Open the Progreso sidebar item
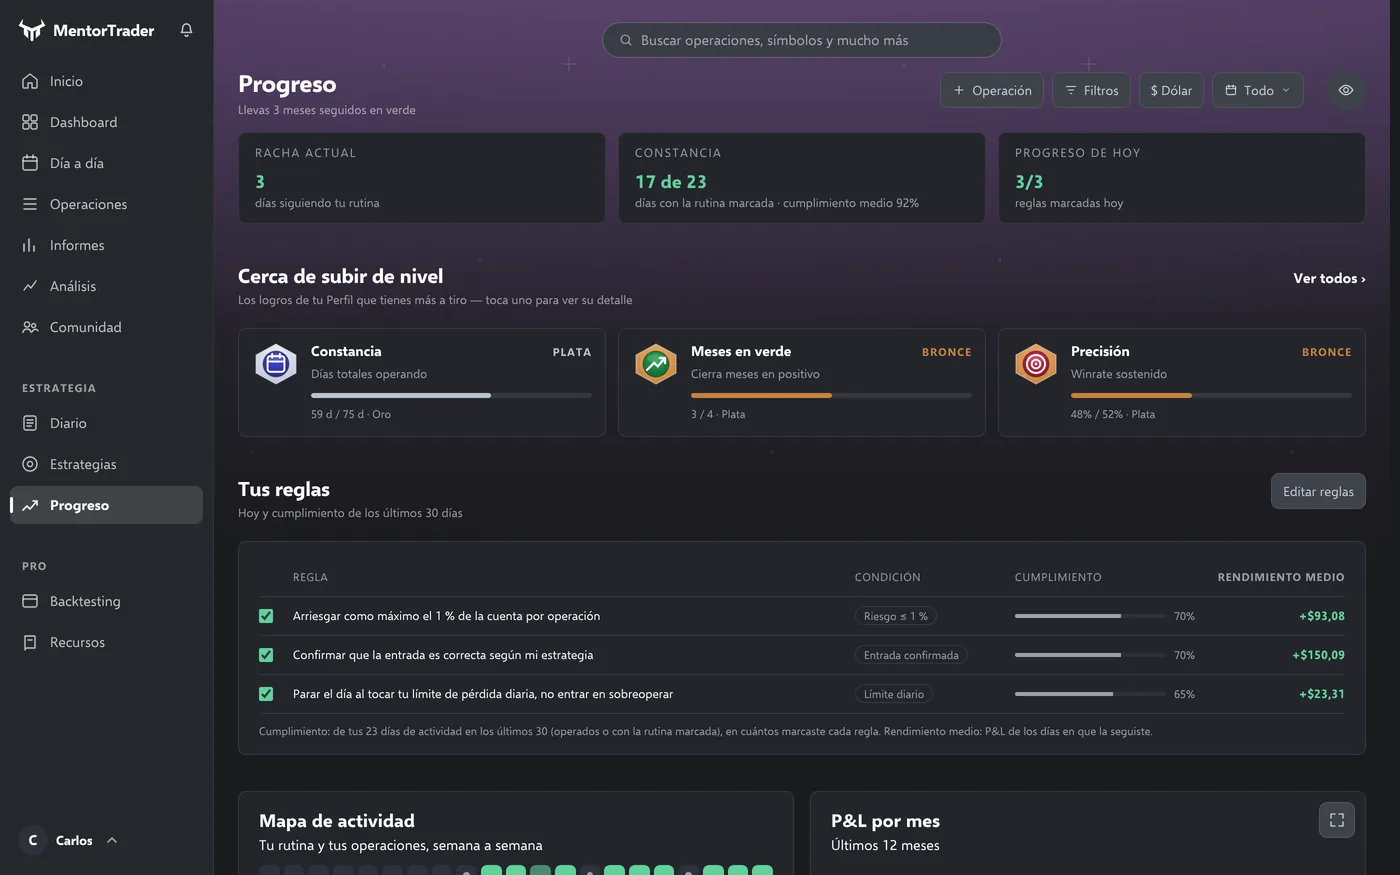This screenshot has width=1400, height=875. coord(106,505)
